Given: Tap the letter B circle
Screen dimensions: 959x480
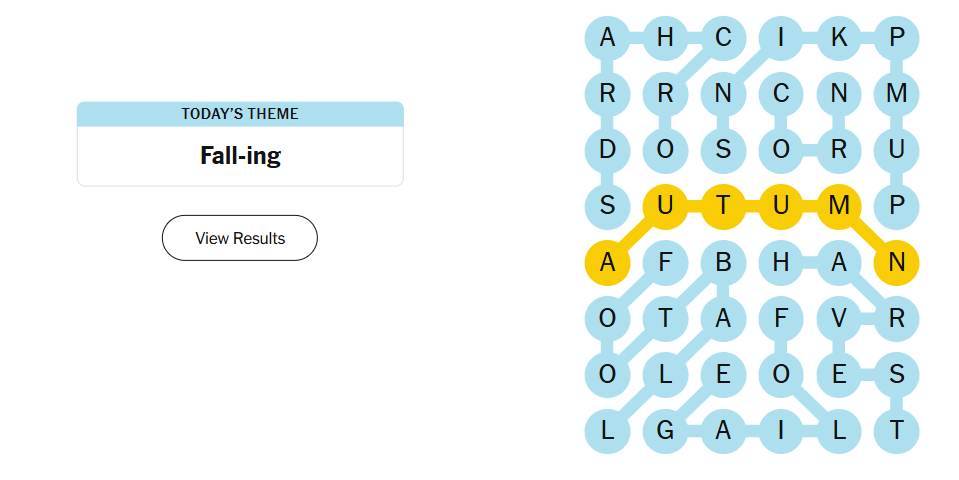Looking at the screenshot, I should (723, 264).
